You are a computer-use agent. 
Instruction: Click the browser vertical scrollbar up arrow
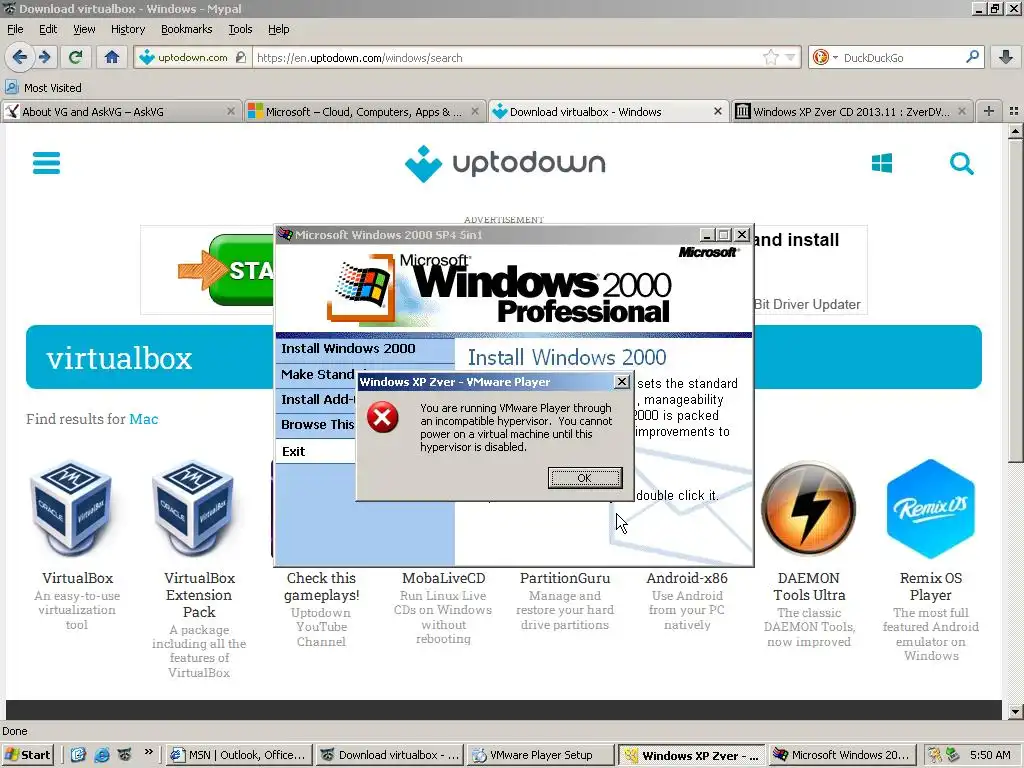1014,132
